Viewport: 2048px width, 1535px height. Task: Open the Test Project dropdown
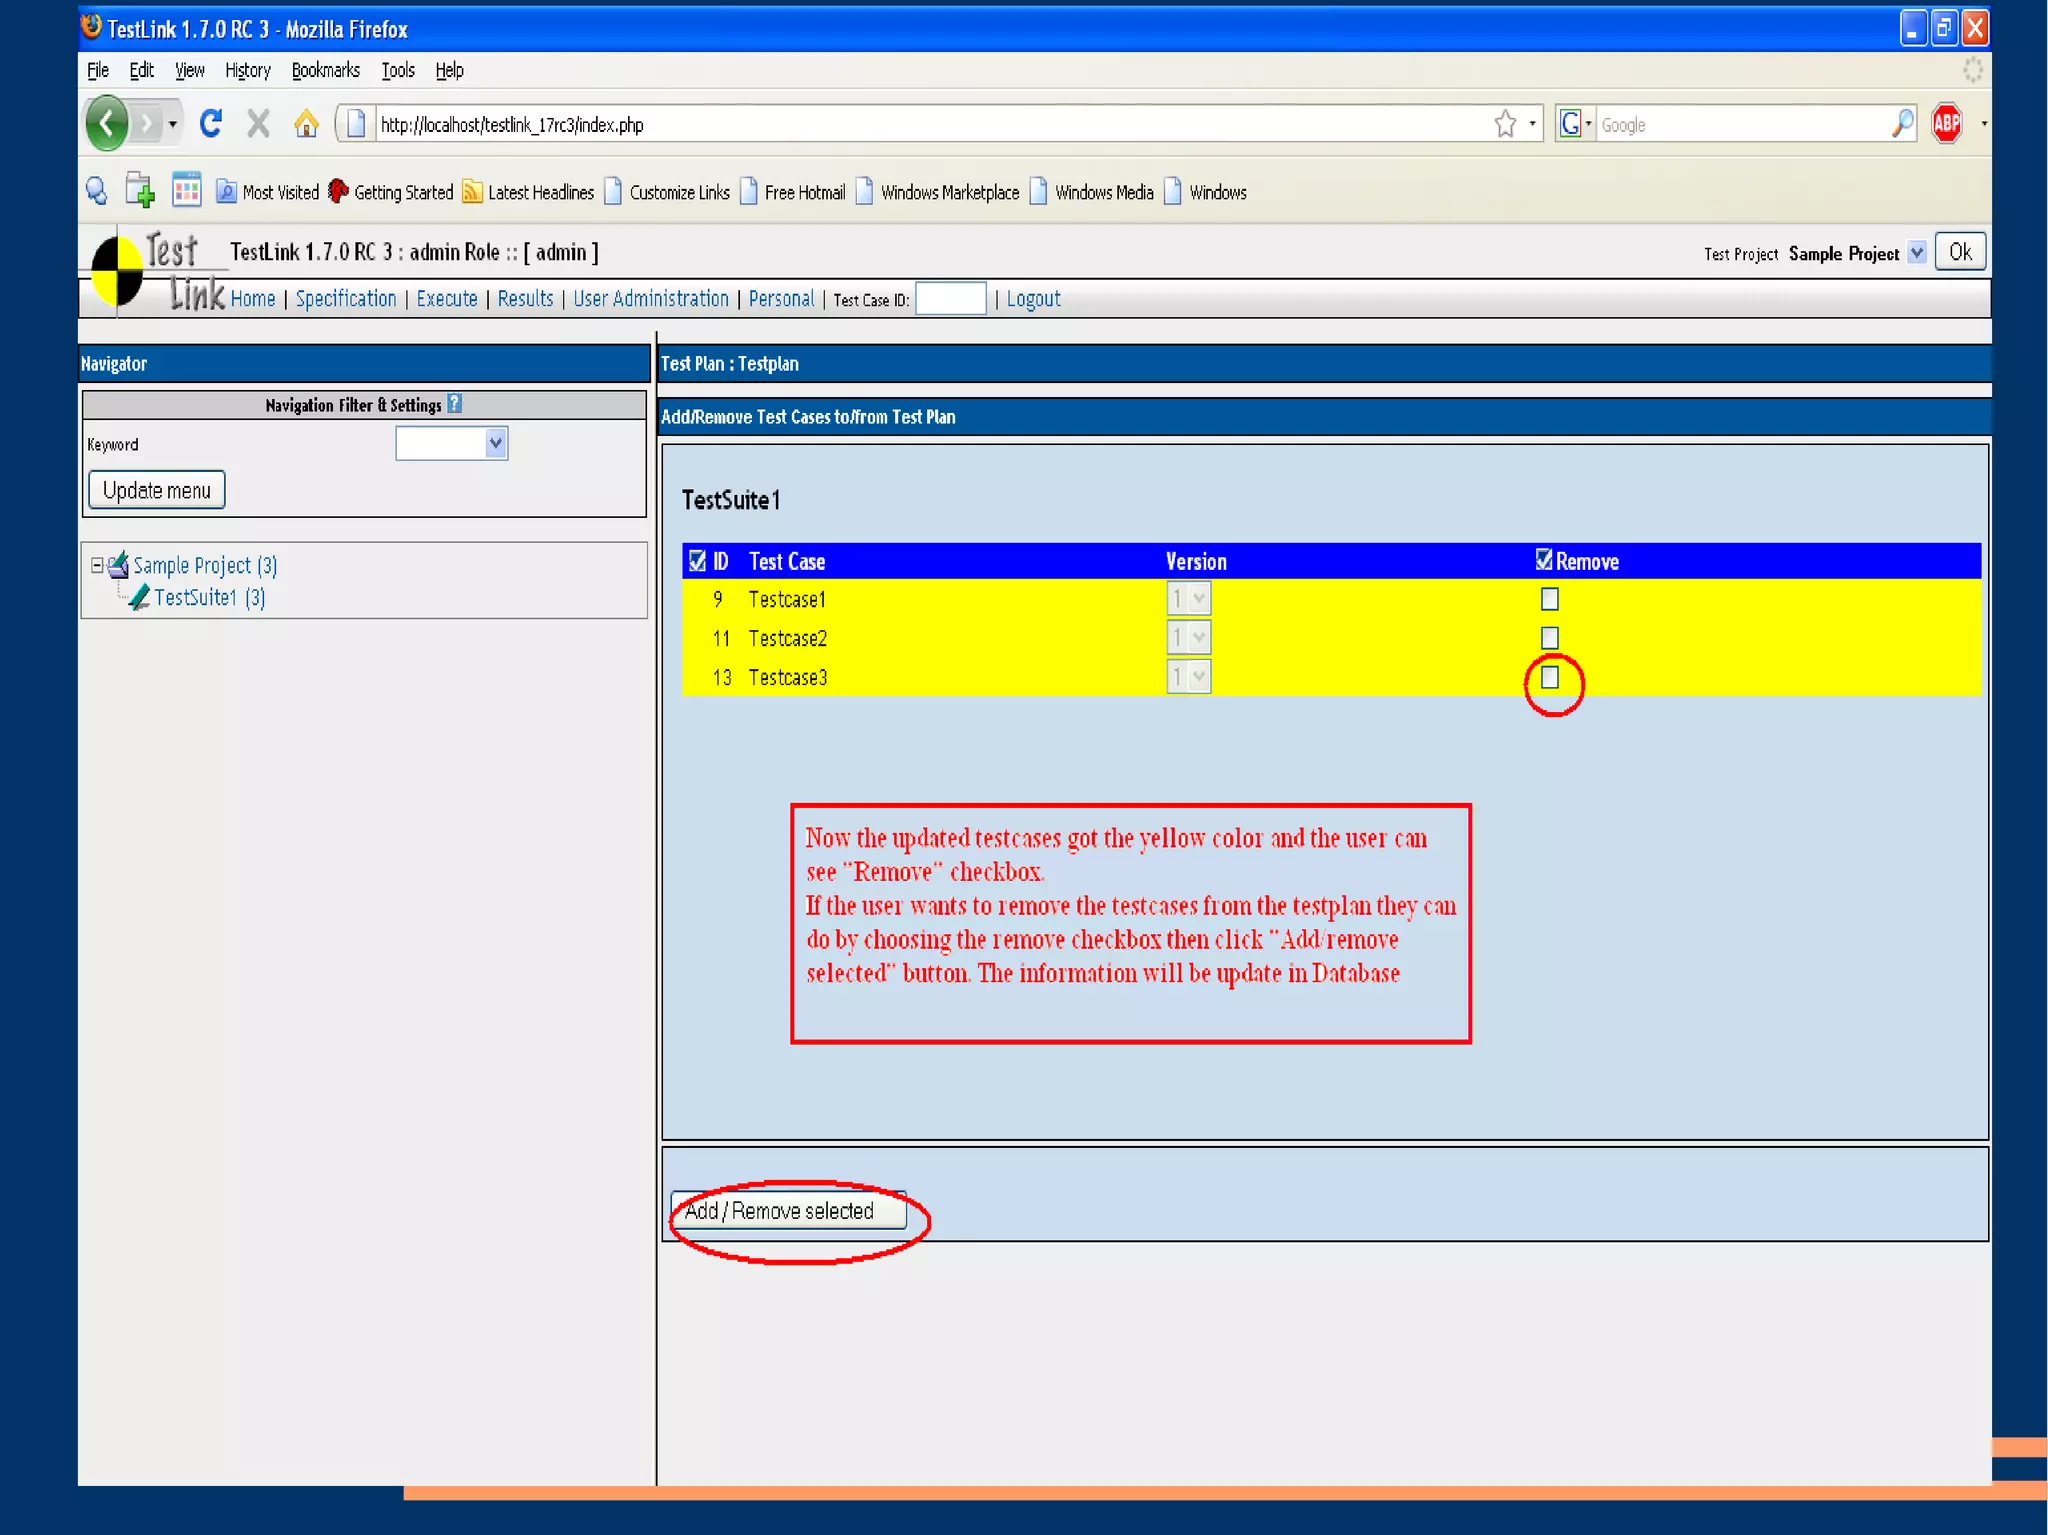pos(1916,253)
